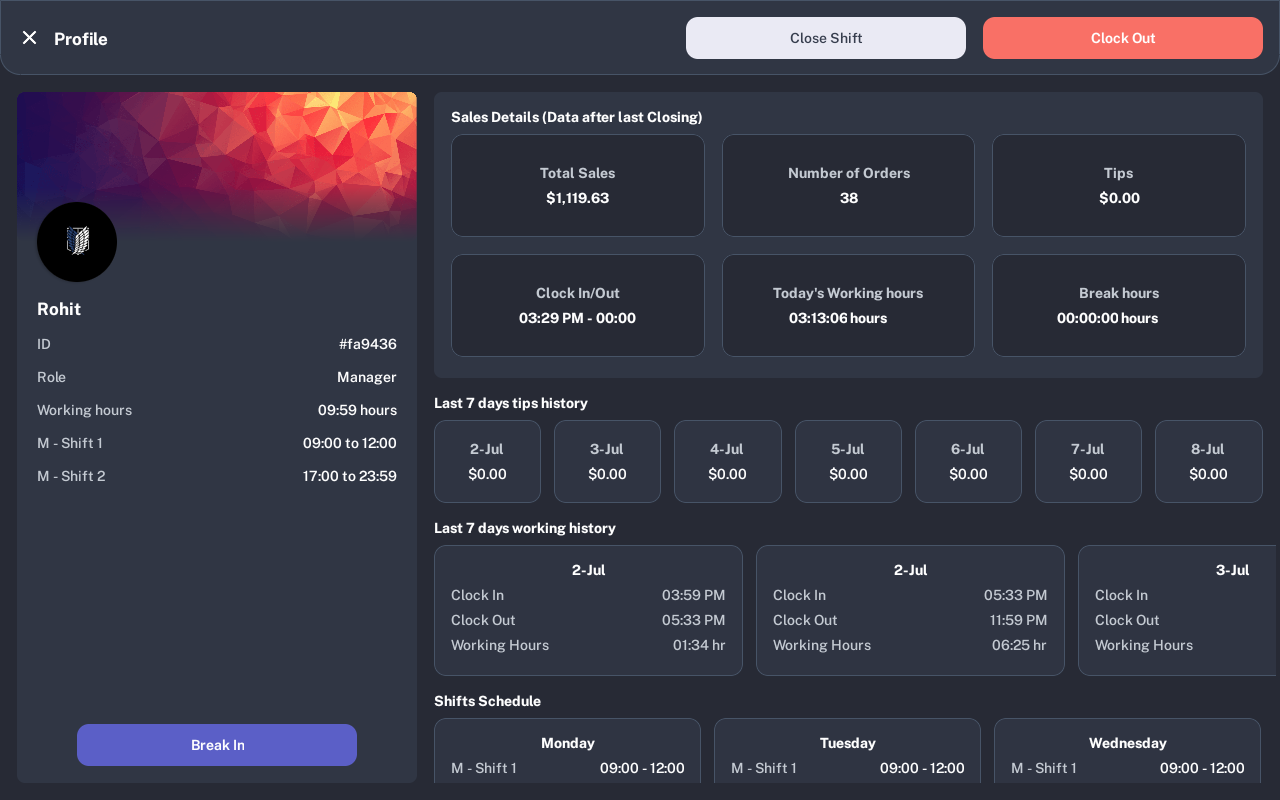Click the 'Manager' role value
Viewport: 1280px width, 800px height.
(x=367, y=377)
